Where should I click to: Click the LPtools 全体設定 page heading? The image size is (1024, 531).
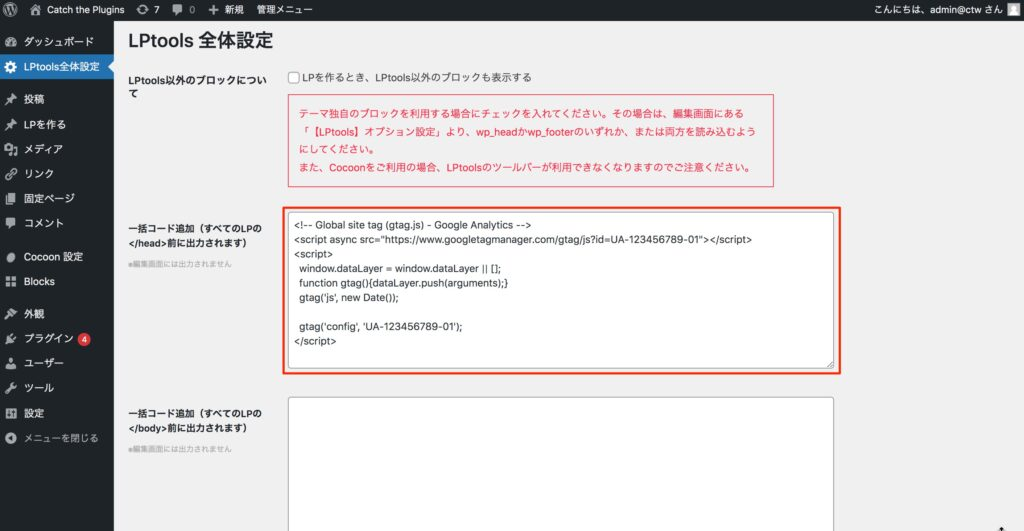tap(200, 40)
